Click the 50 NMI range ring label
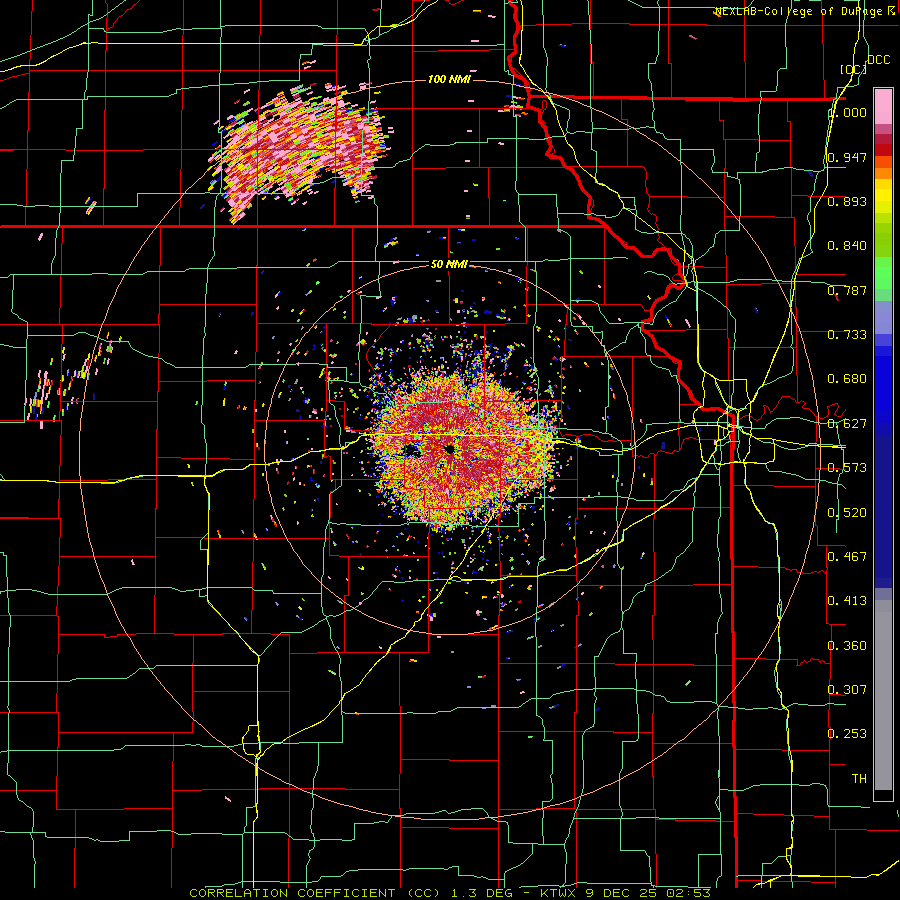The width and height of the screenshot is (900, 900). [x=449, y=265]
